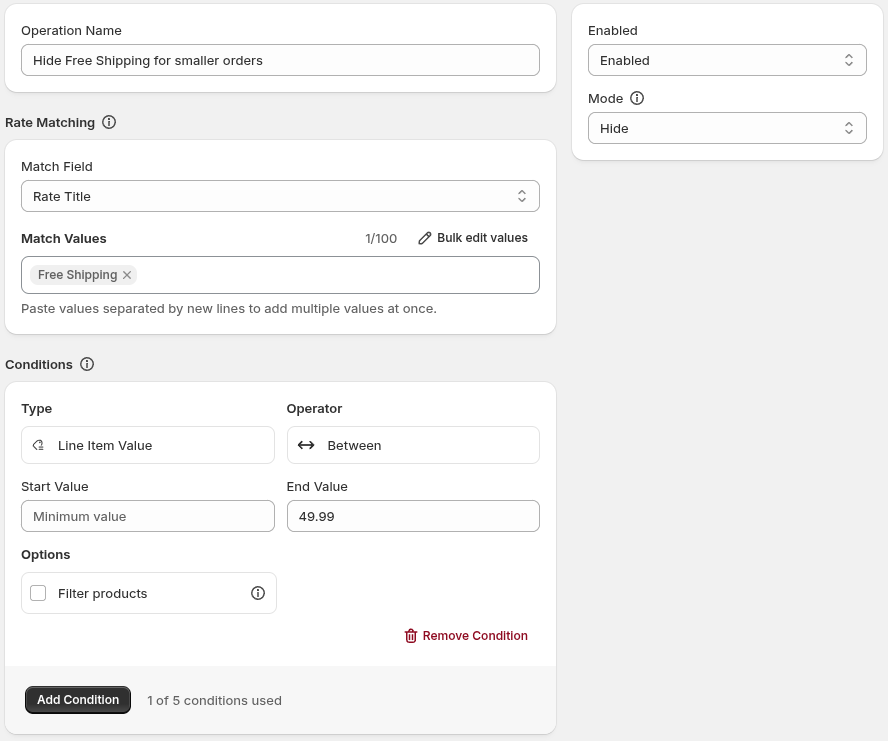
Task: Click the Remove Condition link
Action: (x=466, y=636)
